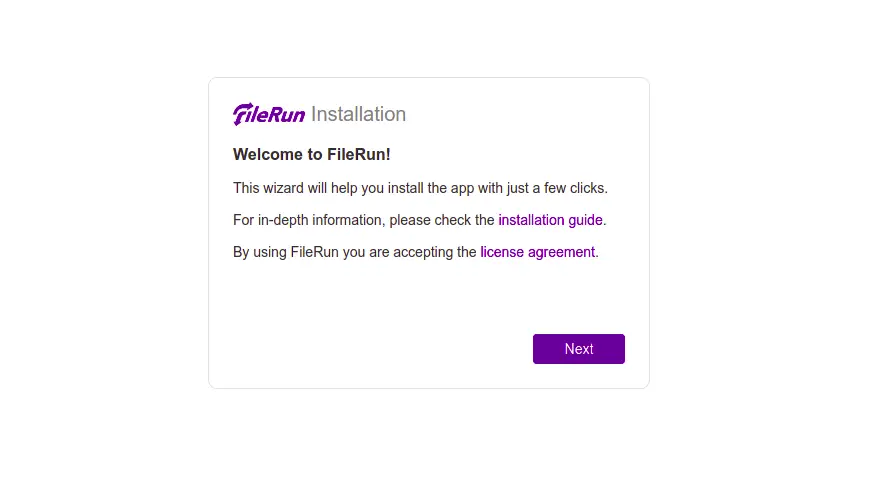This screenshot has height=479, width=870.
Task: Click the word "agreement" in the purple link
Action: 562,253
